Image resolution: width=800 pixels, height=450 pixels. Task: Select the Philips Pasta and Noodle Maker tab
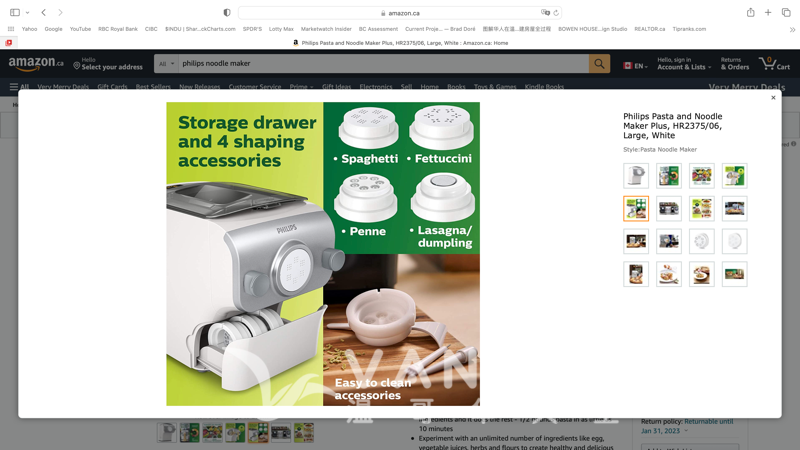401,43
